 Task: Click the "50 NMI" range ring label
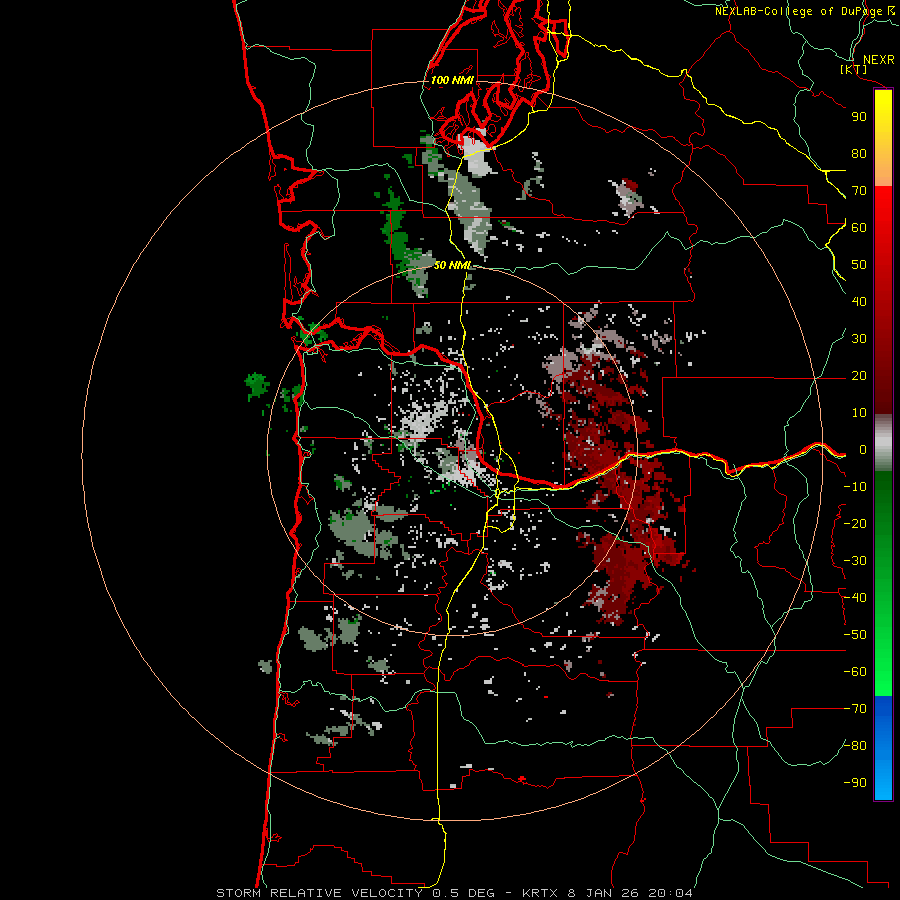click(452, 265)
